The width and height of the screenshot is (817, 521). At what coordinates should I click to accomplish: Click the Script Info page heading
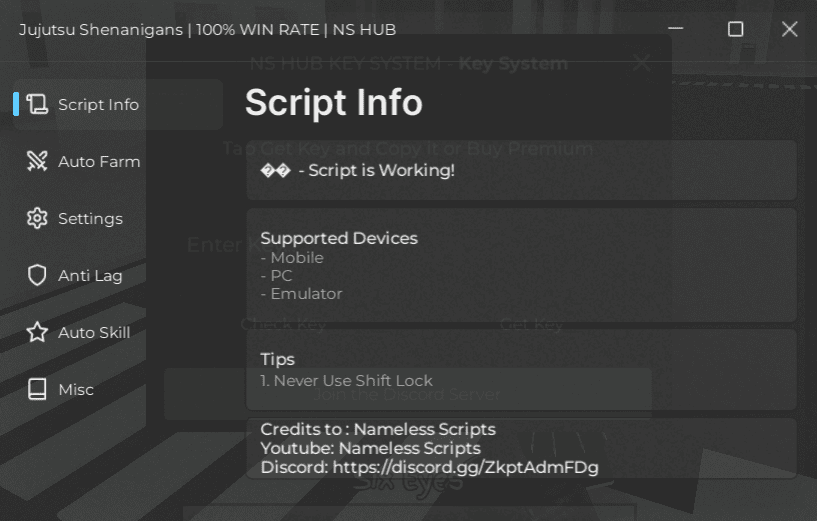pos(333,102)
